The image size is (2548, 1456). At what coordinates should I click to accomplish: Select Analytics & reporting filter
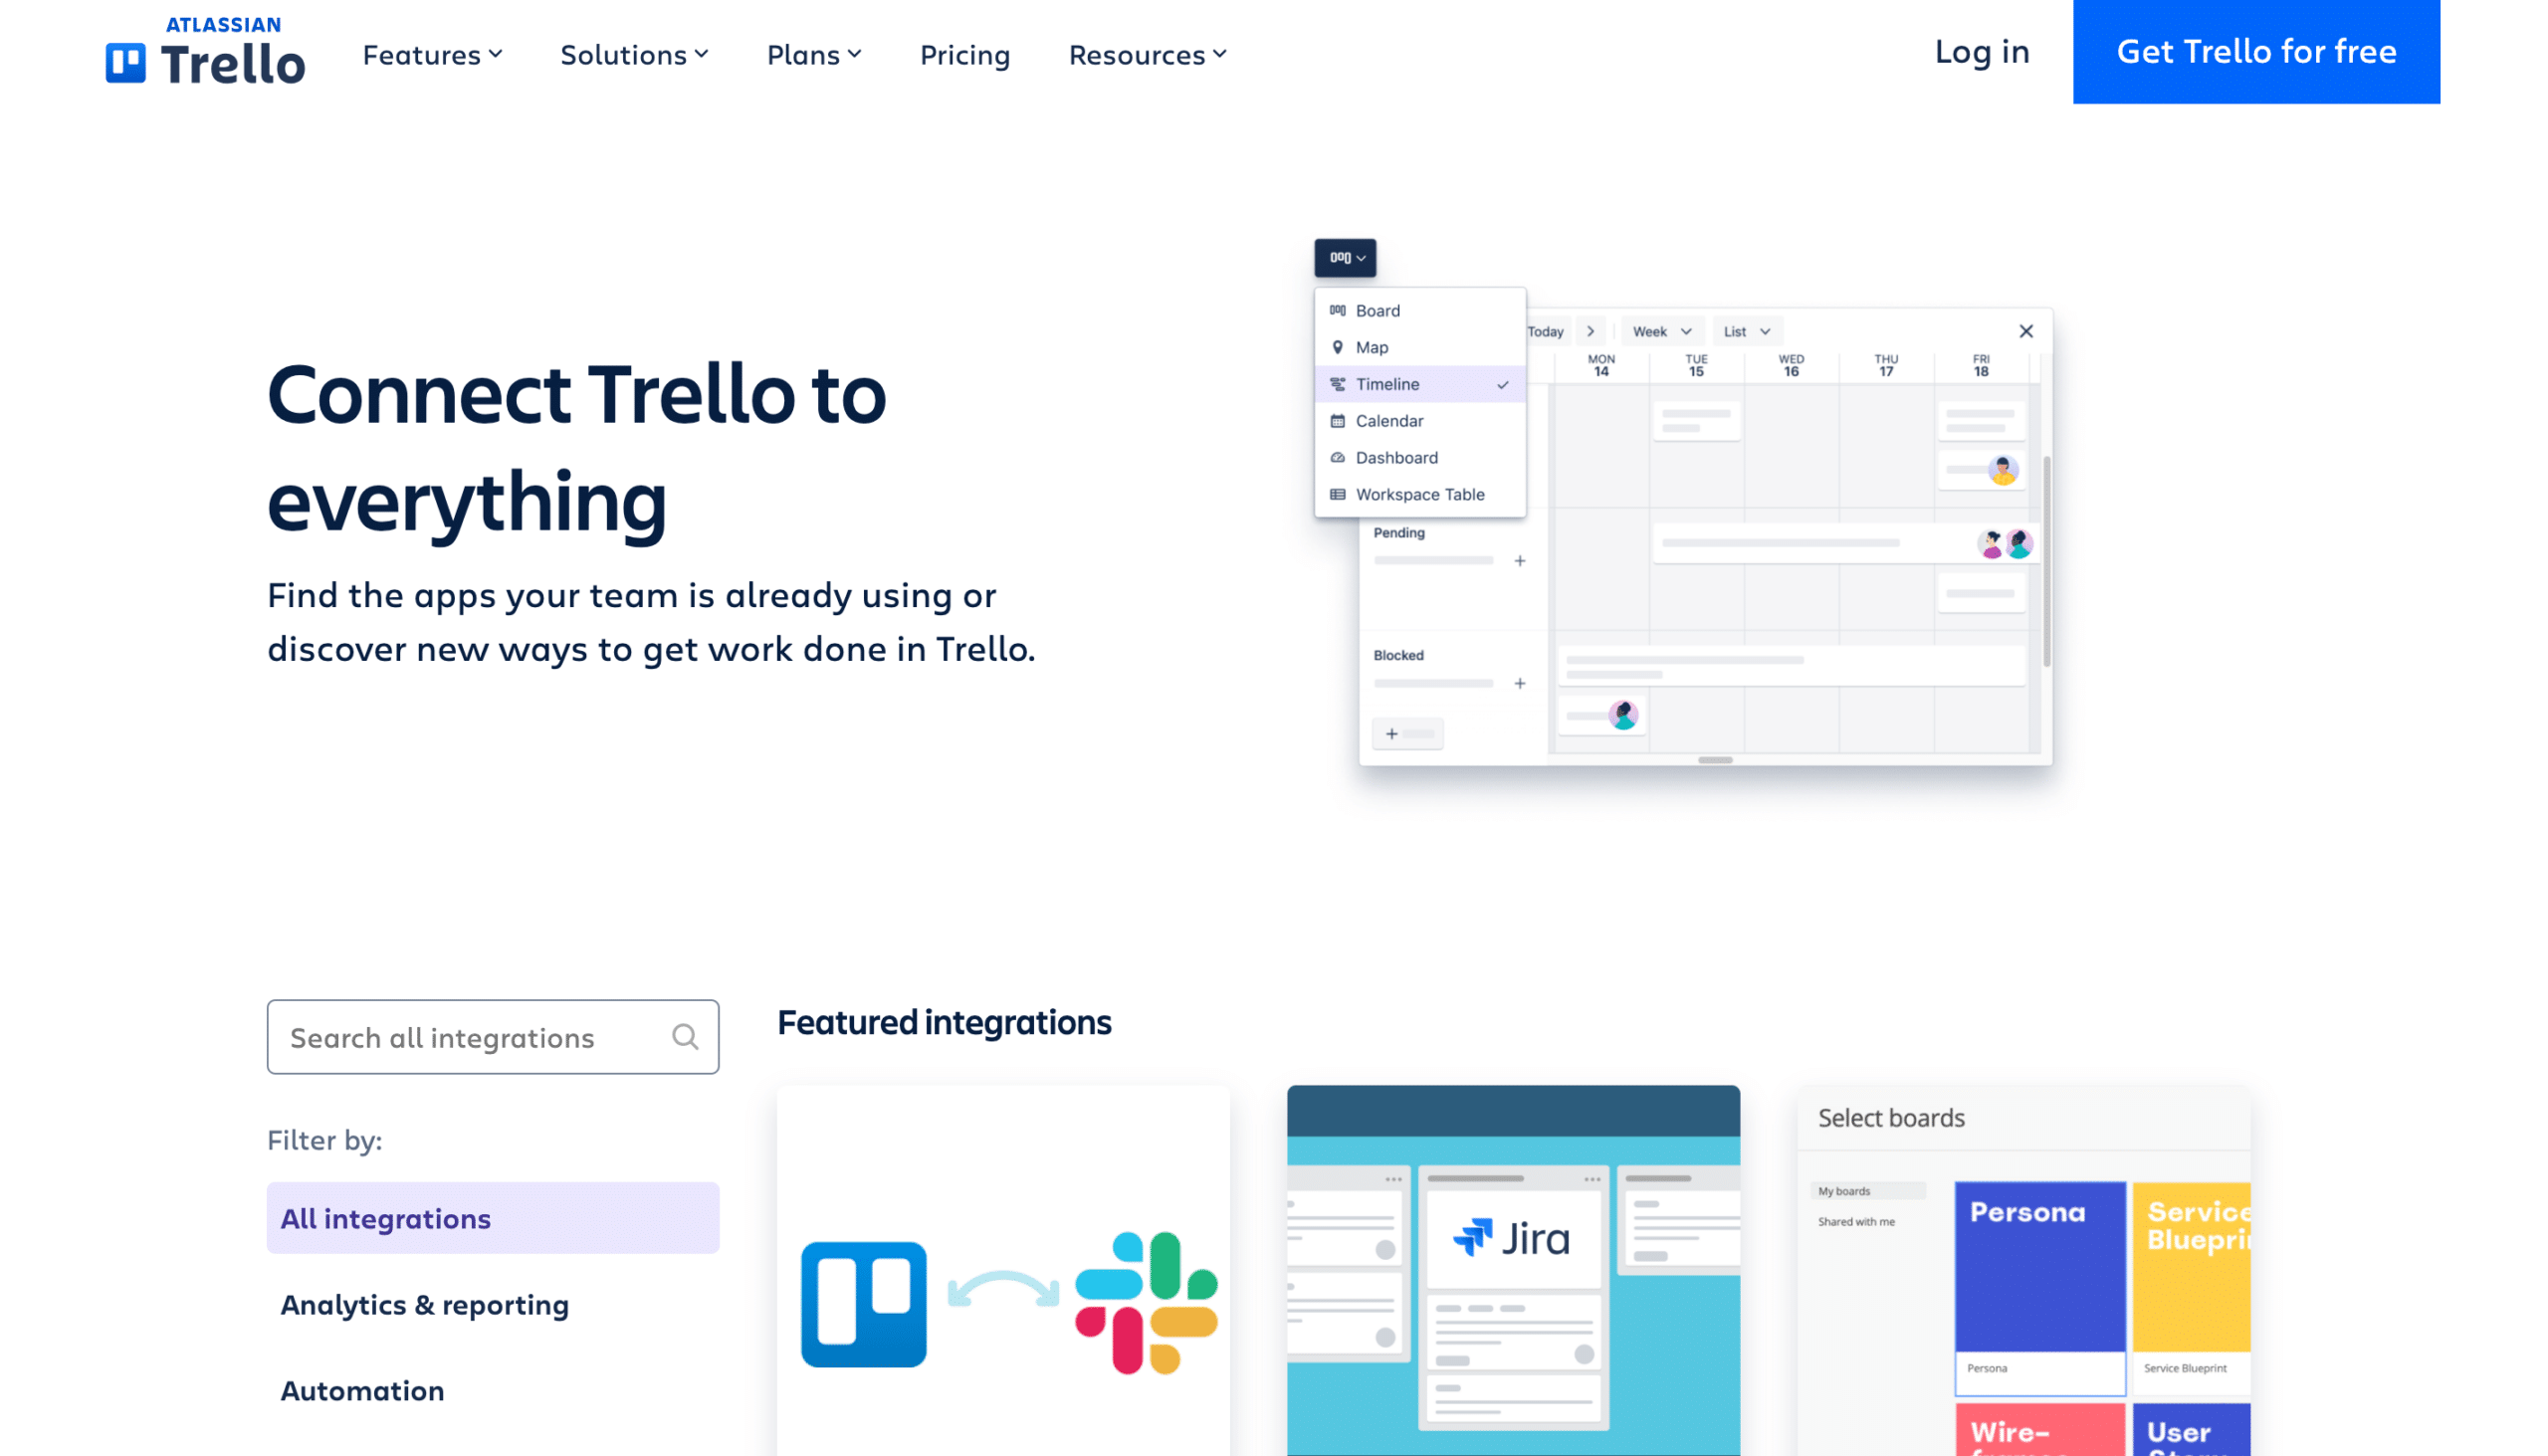tap(423, 1304)
